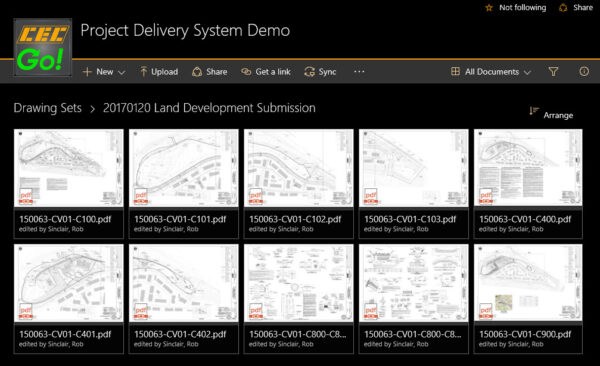Open the details pane info icon
600x366 pixels.
(x=584, y=72)
